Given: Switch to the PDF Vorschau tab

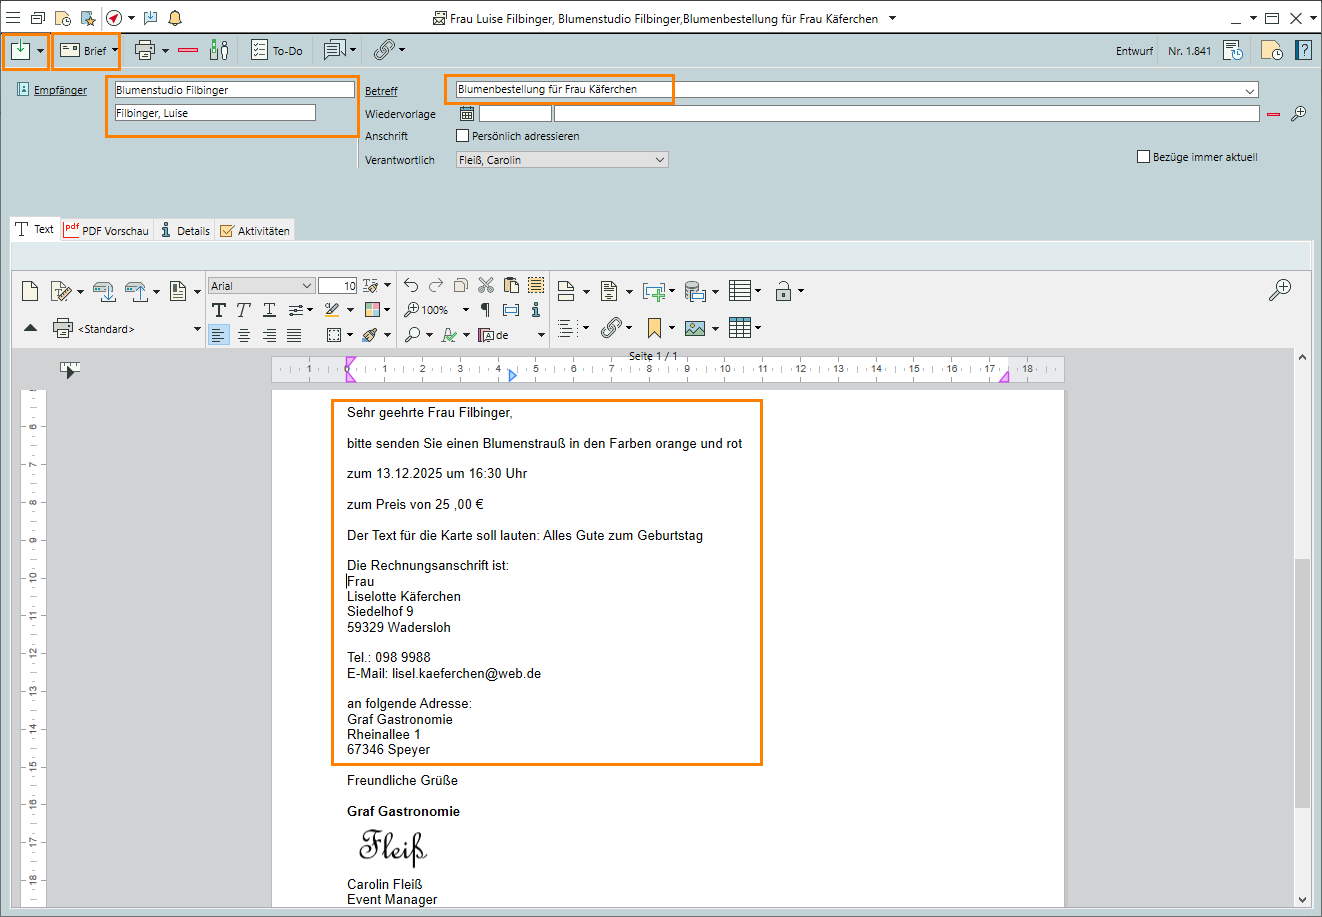Looking at the screenshot, I should click(106, 230).
